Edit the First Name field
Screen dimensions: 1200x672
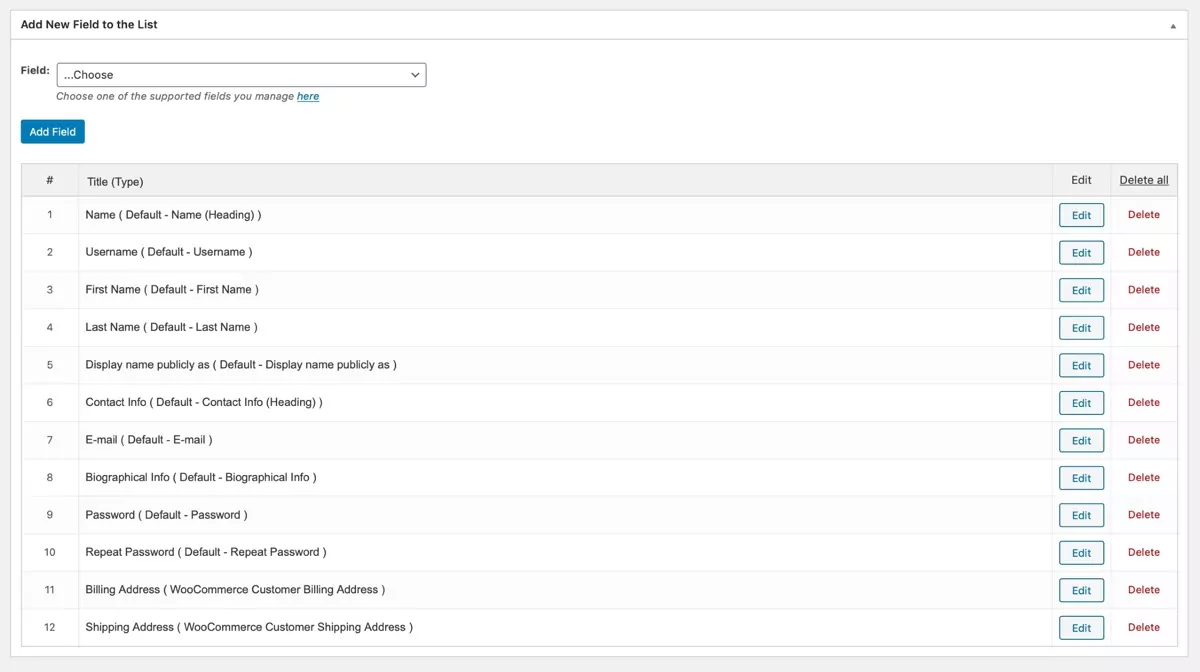pyautogui.click(x=1082, y=290)
